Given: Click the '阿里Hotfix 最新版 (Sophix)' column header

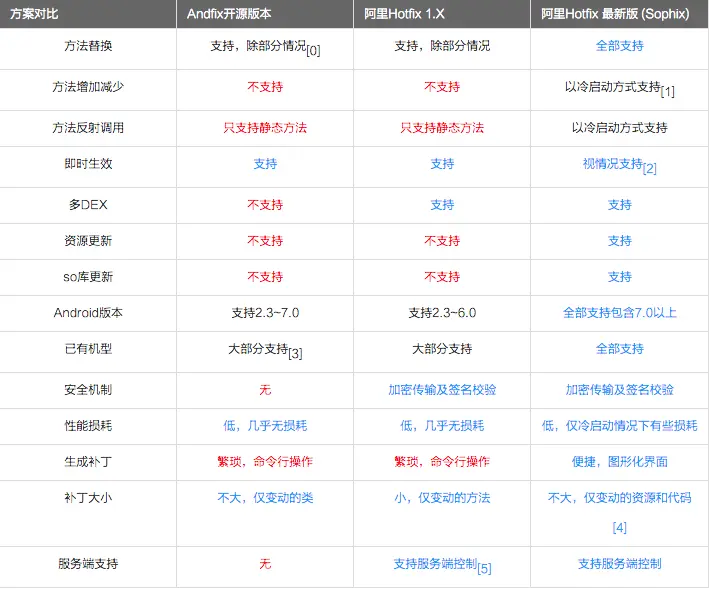Looking at the screenshot, I should click(x=615, y=14).
